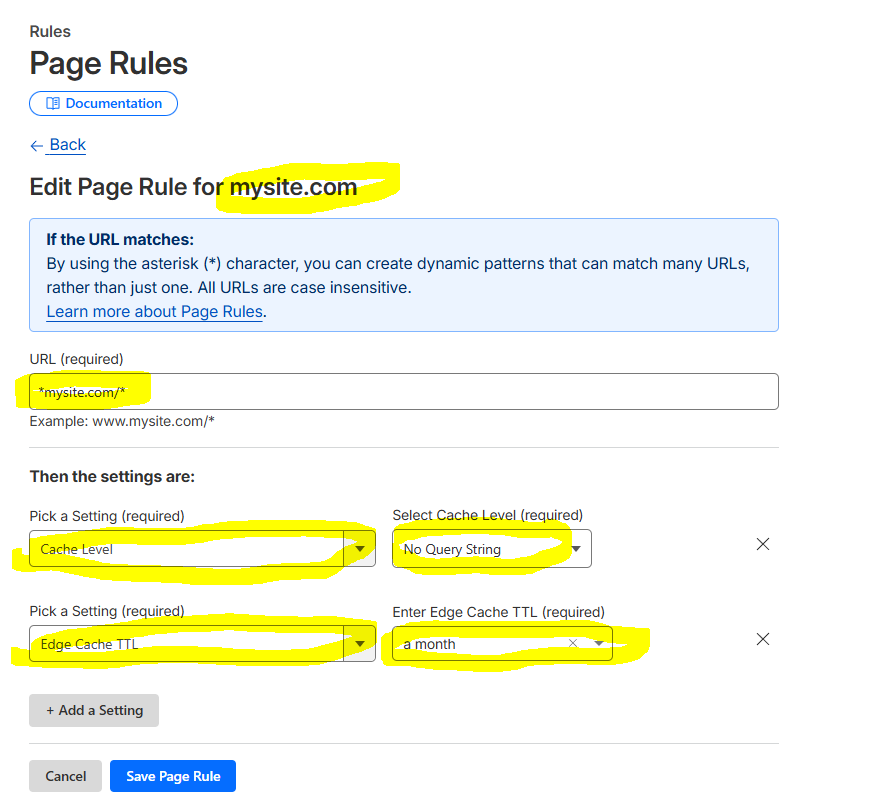Expand the 'a month' TTL selector
The image size is (881, 811).
[x=480, y=644]
